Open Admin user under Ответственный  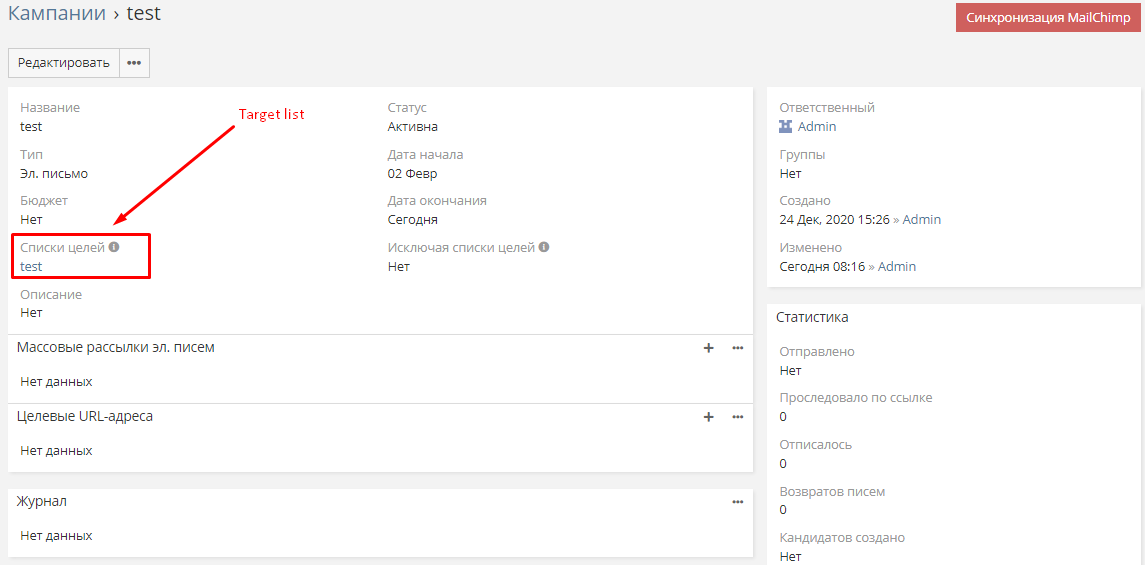817,127
